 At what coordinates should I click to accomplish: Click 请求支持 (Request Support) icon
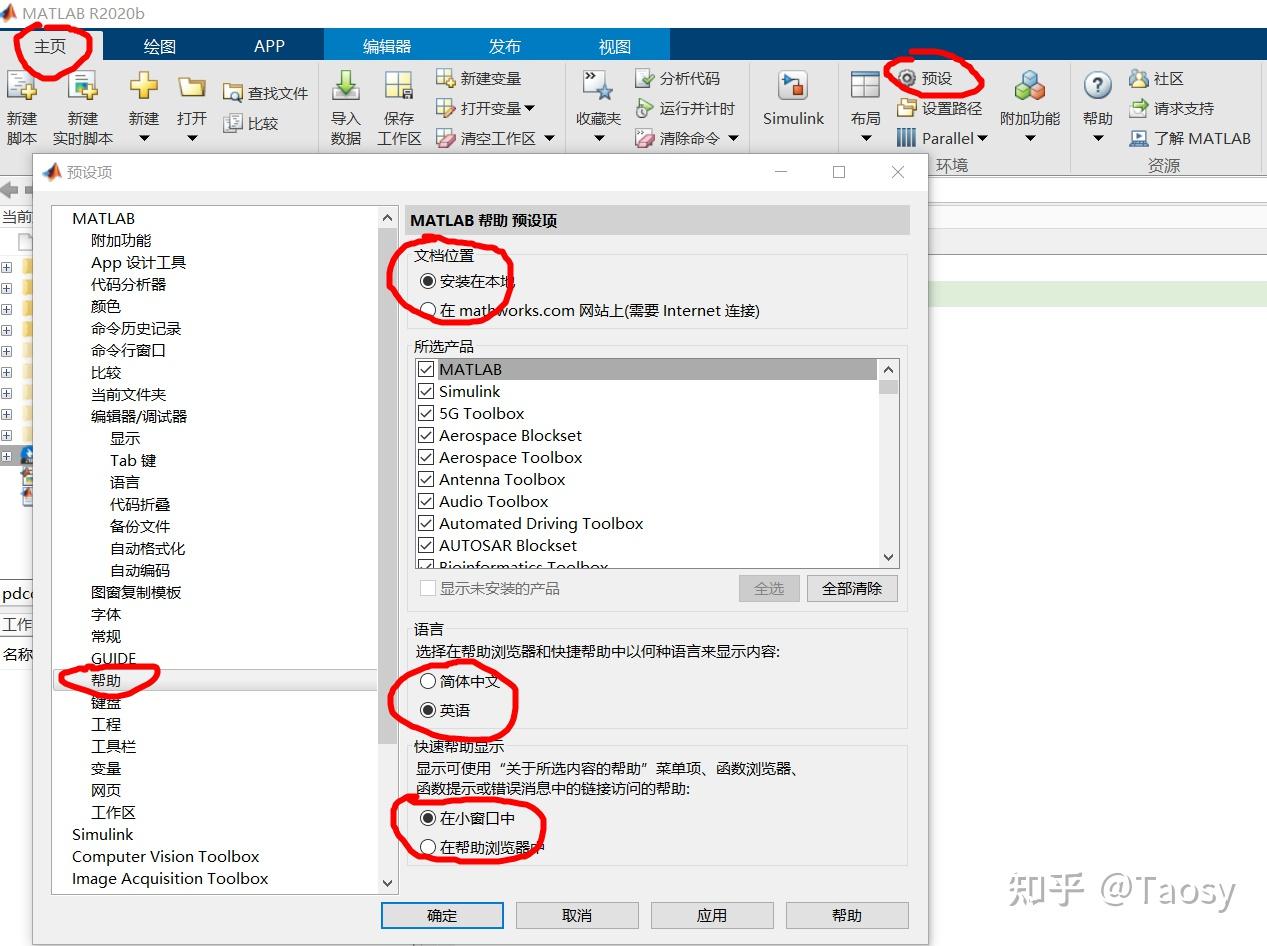point(1138,108)
